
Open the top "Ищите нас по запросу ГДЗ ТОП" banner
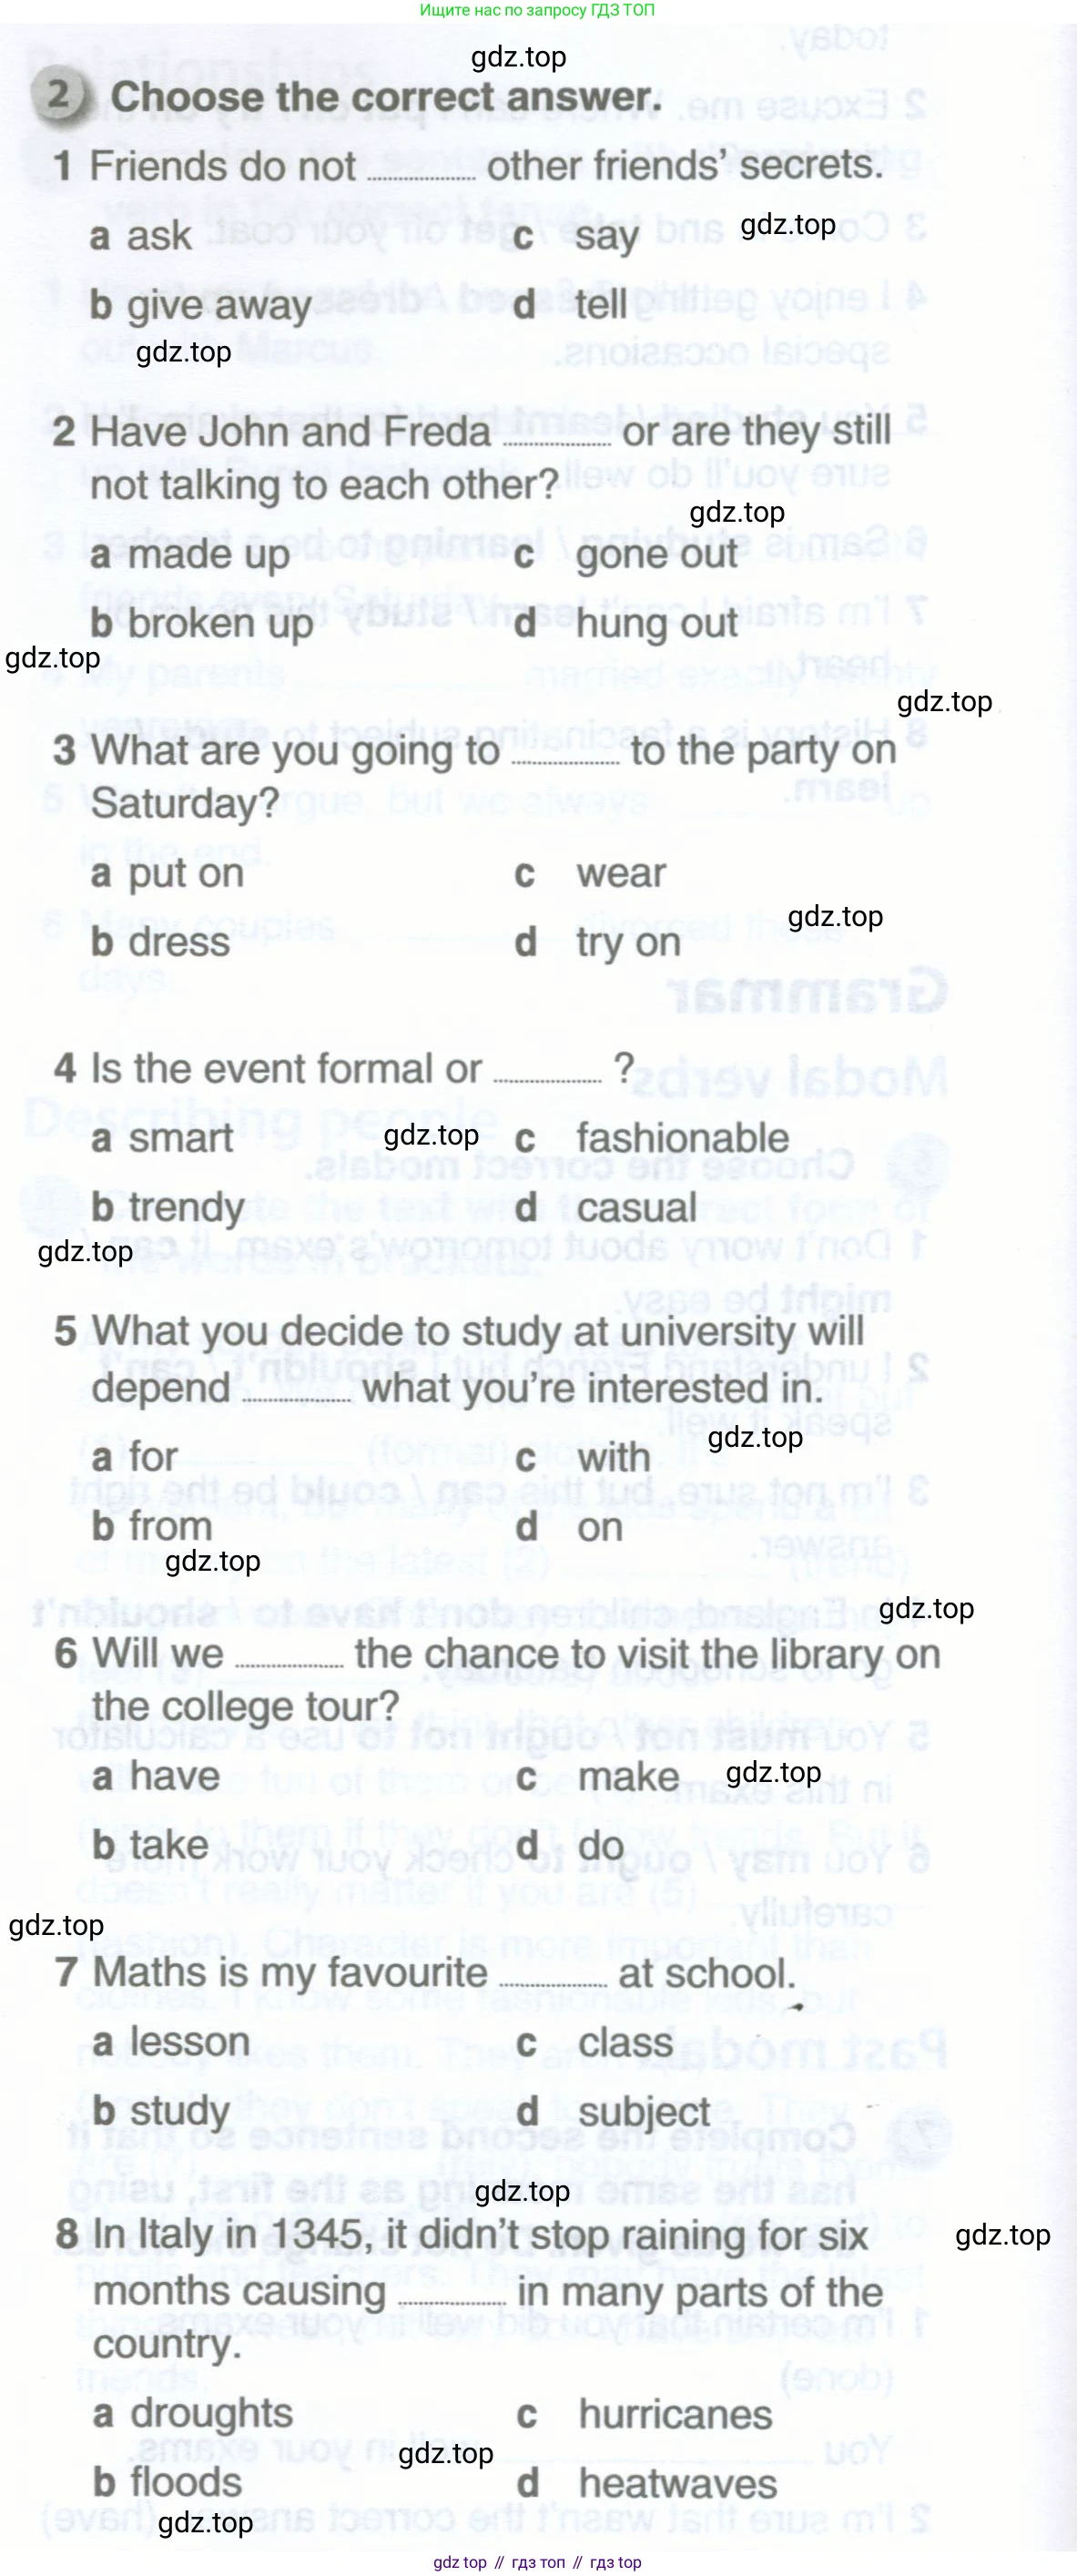tap(537, 10)
